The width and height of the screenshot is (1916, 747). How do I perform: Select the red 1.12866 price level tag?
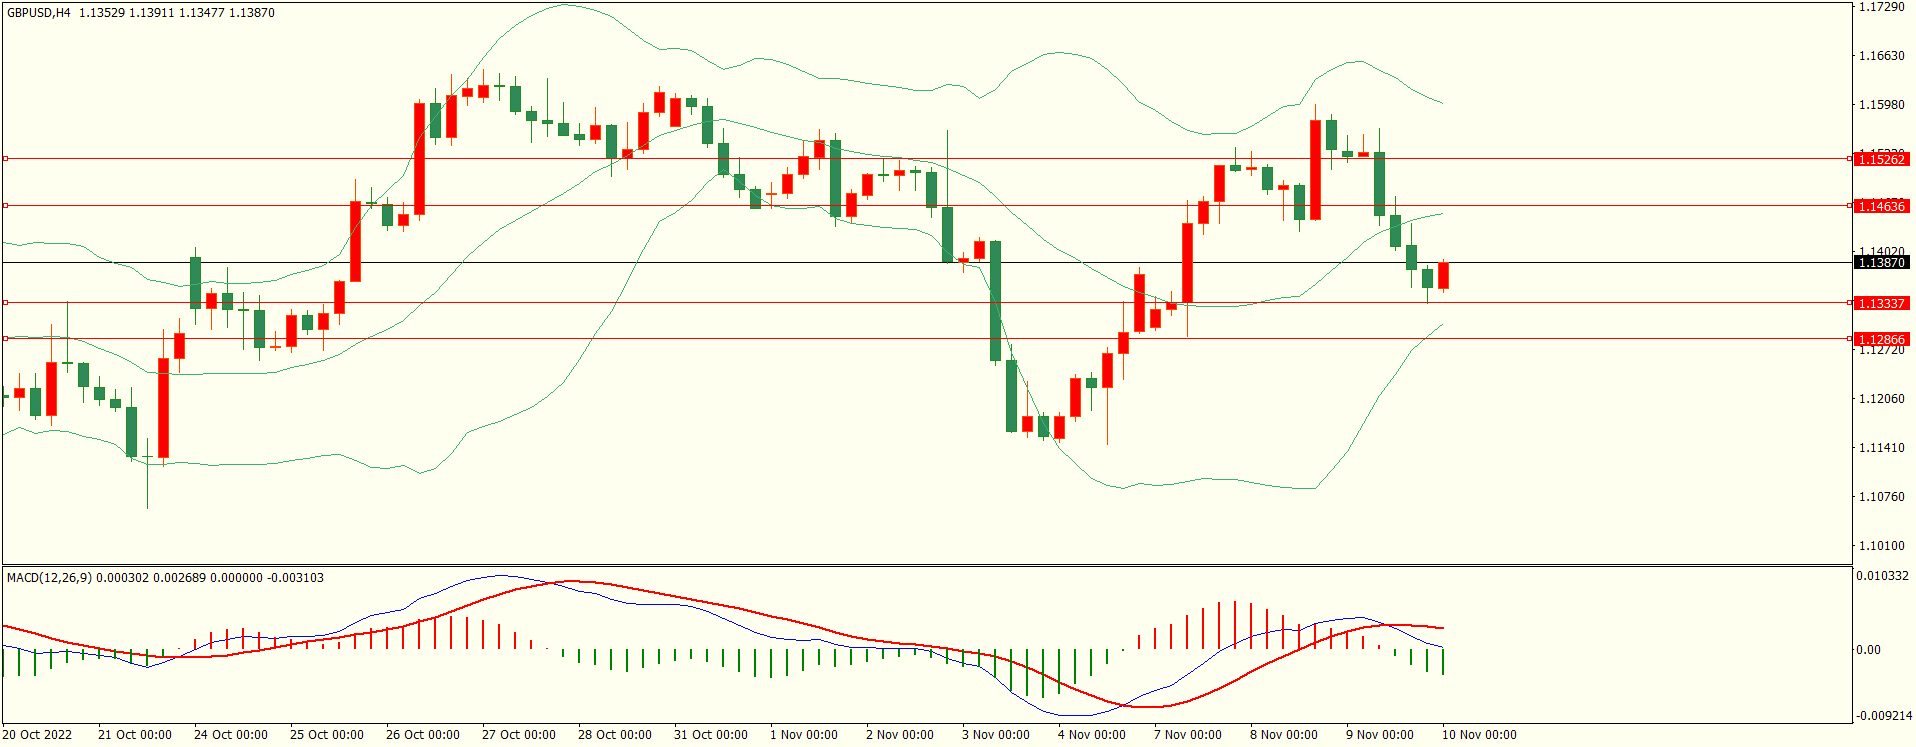point(1881,339)
